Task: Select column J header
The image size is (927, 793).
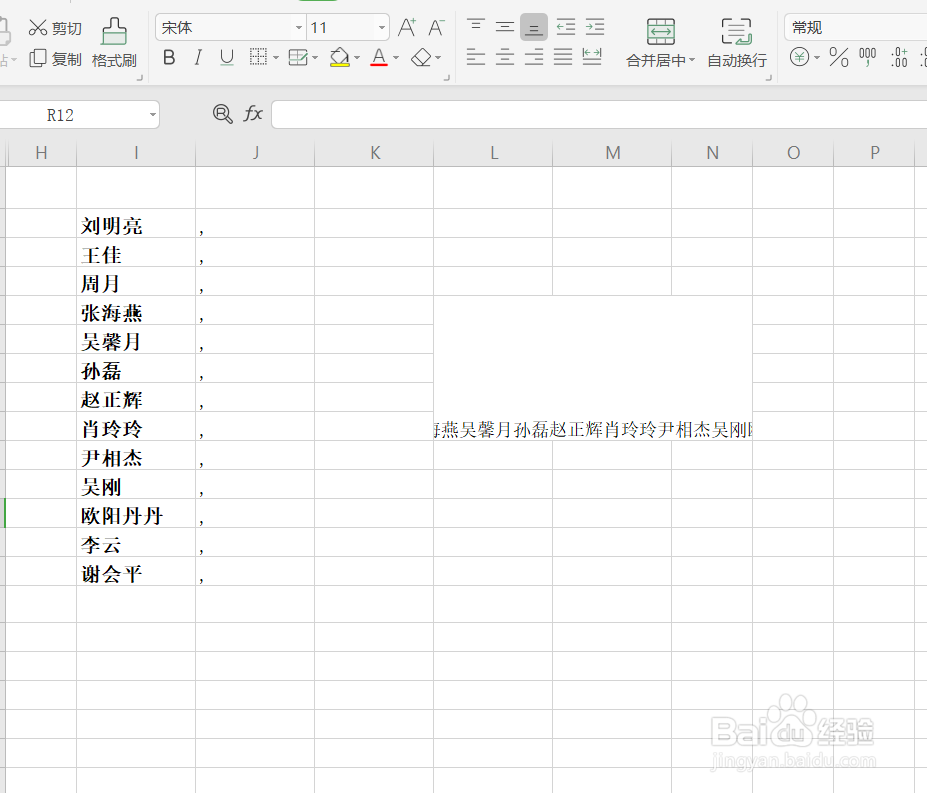Action: tap(255, 153)
